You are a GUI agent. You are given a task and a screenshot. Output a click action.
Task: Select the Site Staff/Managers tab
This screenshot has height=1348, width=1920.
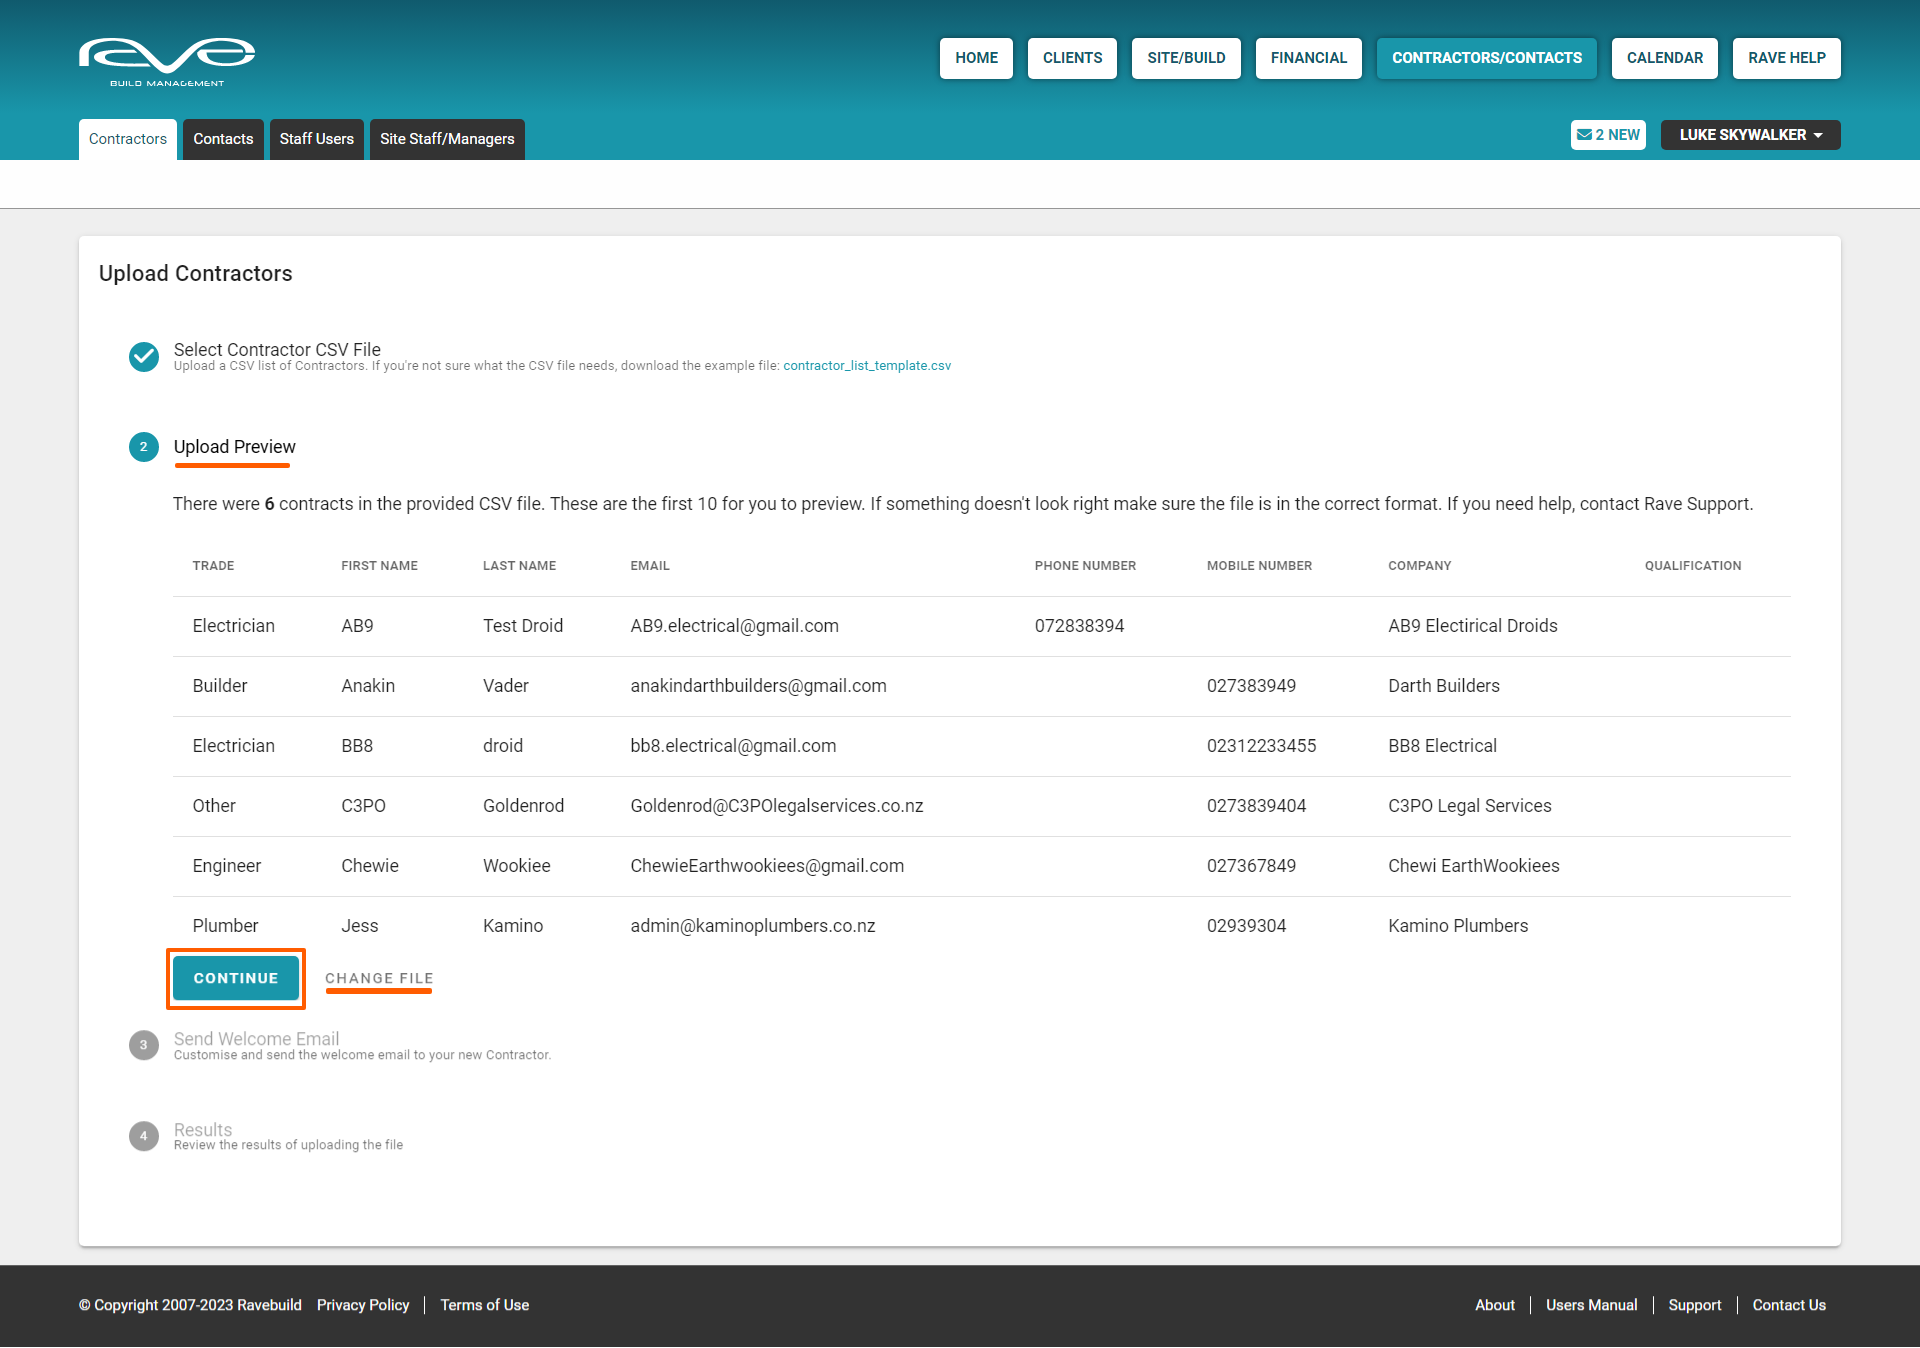point(447,139)
